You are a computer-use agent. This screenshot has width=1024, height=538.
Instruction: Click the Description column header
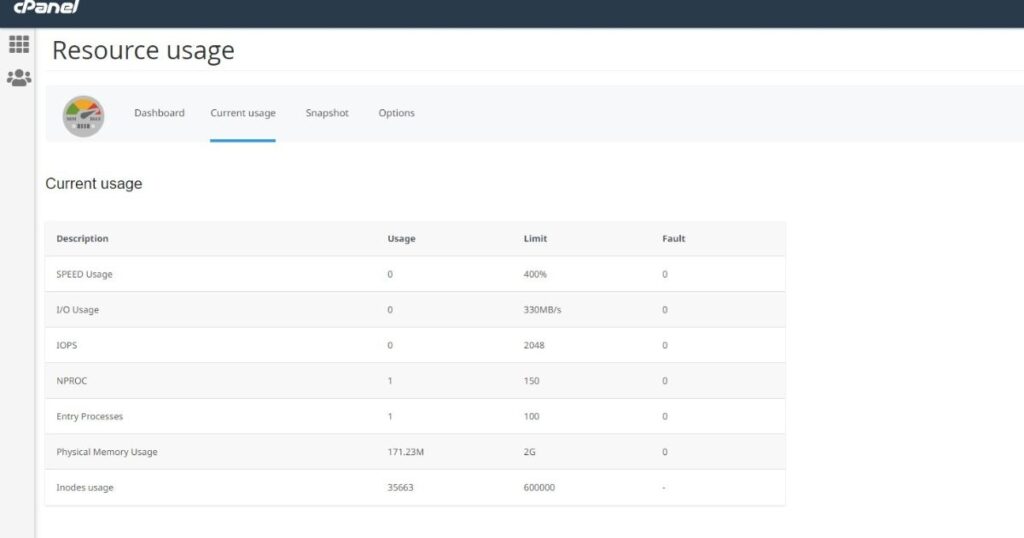pos(82,239)
